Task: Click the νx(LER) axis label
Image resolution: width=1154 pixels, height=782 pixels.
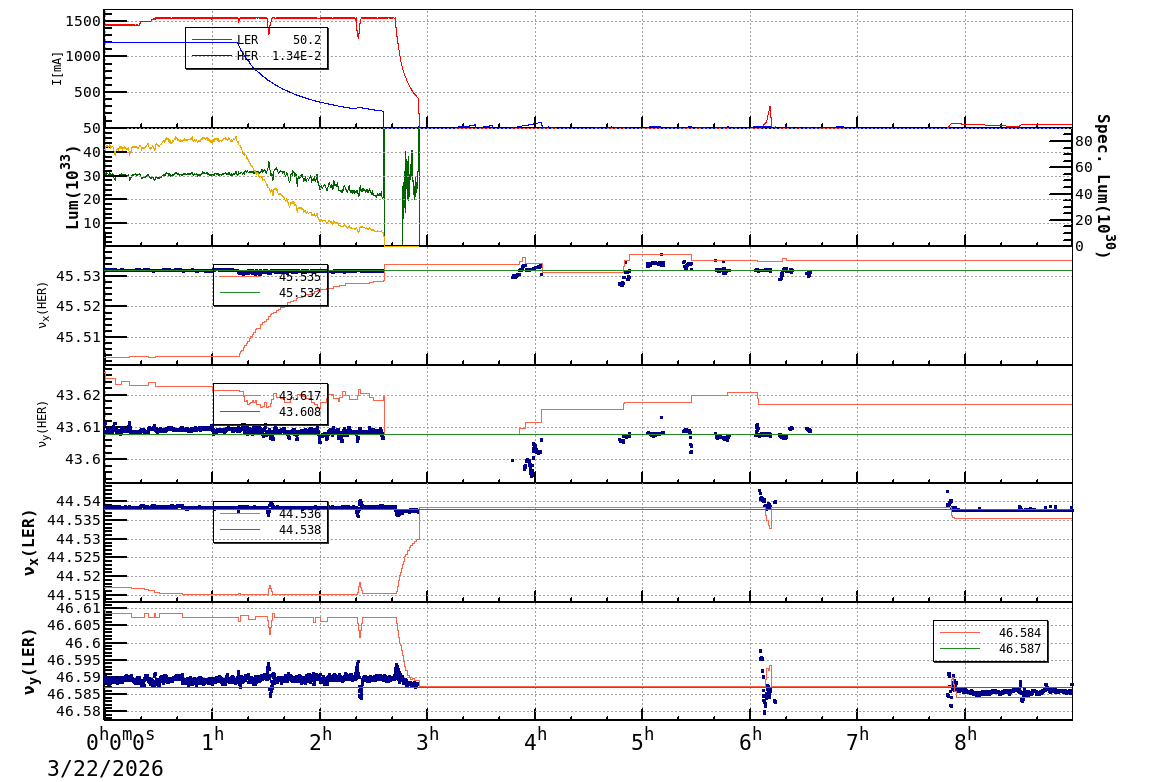Action: click(x=30, y=542)
